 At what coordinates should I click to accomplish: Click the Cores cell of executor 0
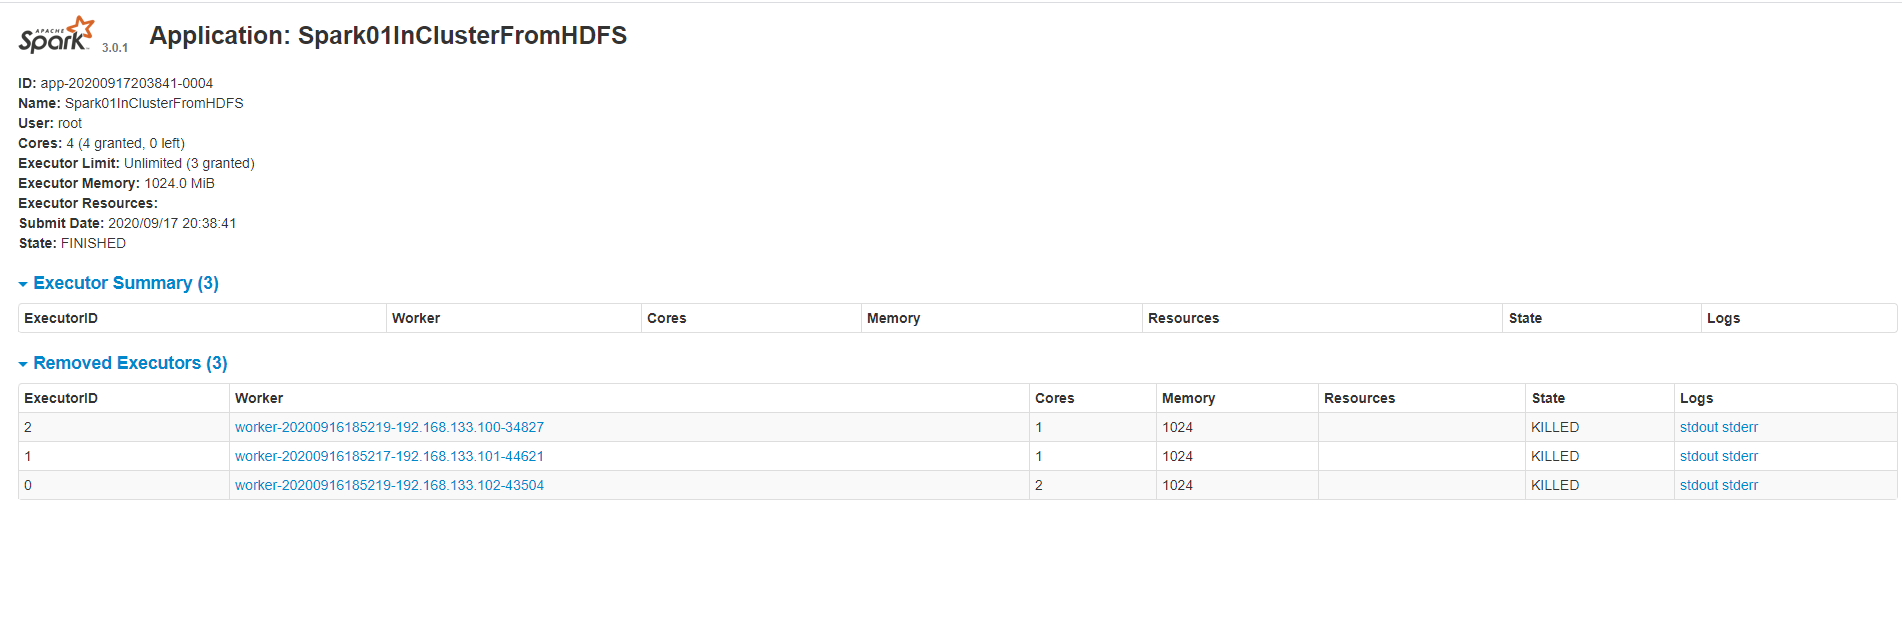[x=1093, y=485]
